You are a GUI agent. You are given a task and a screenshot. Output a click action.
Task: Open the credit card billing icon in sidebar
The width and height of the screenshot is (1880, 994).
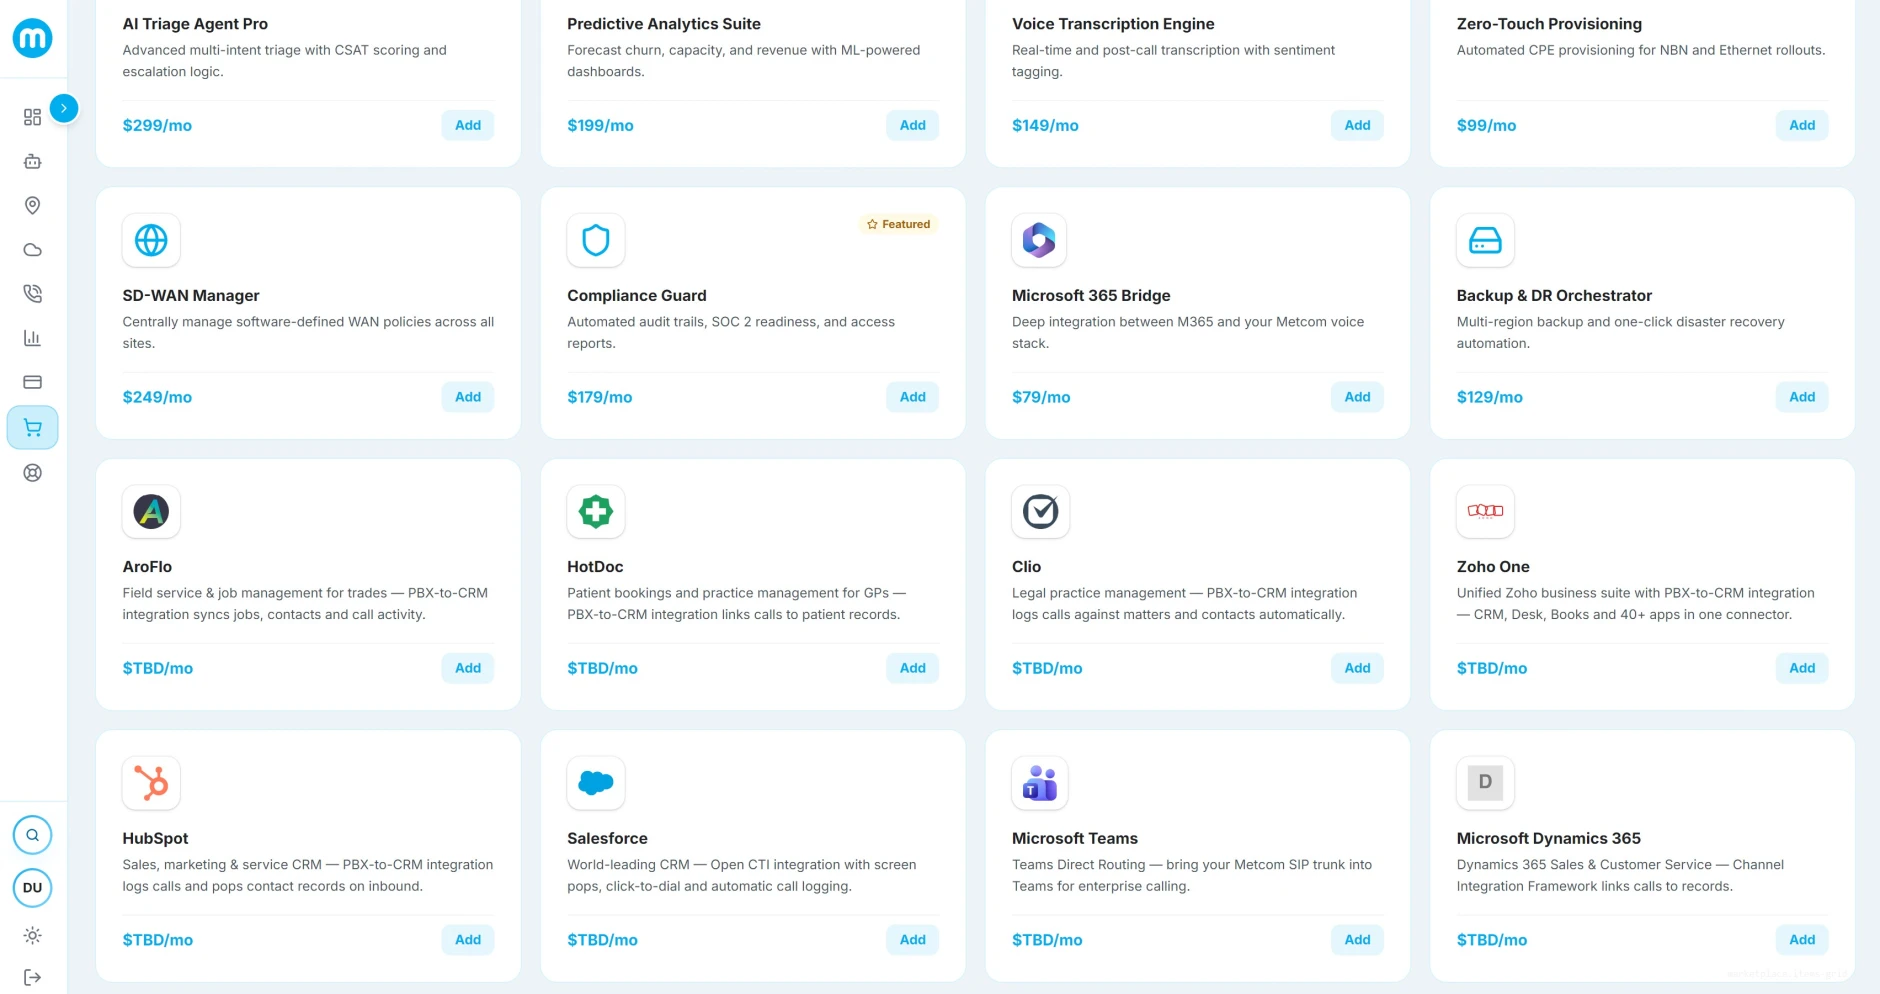click(x=32, y=382)
